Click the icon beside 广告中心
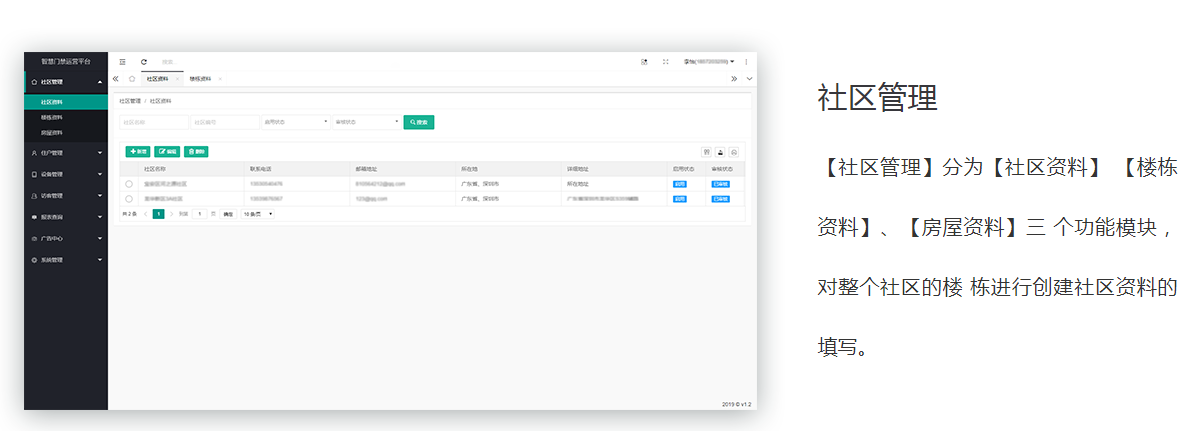The image size is (1197, 431). 34,239
